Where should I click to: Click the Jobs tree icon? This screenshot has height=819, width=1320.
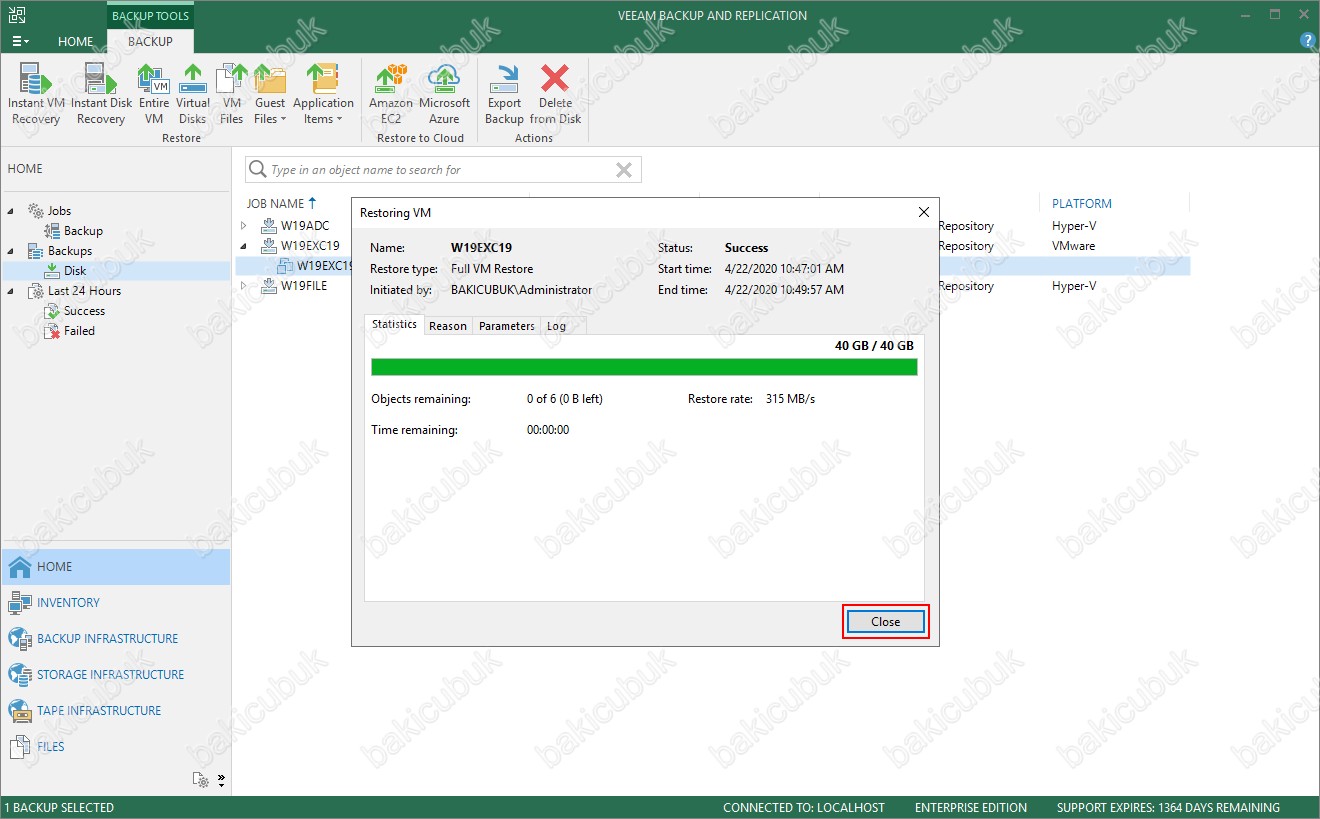tap(35, 211)
